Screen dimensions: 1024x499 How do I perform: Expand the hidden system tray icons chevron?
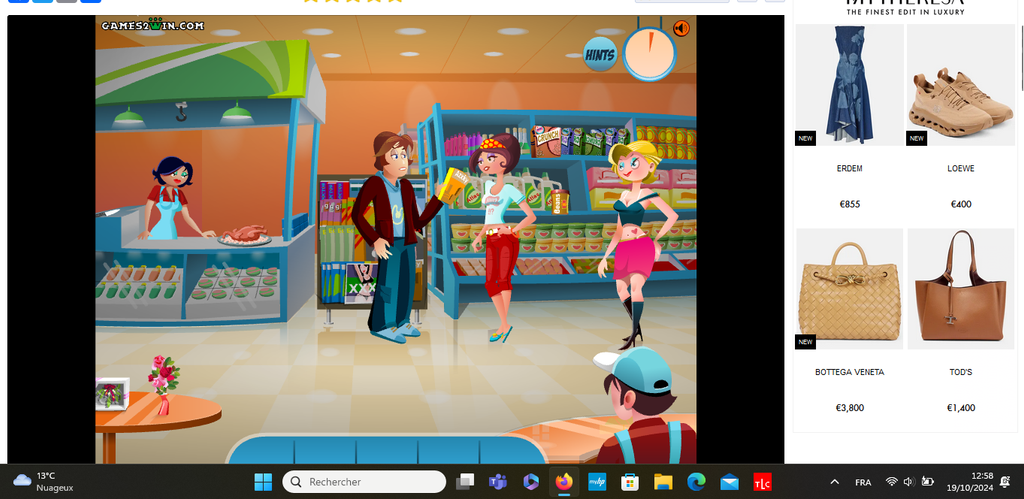[835, 482]
